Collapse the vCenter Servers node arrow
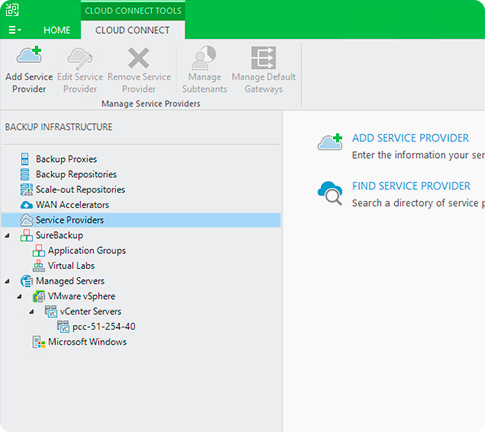This screenshot has width=485, height=432. pos(31,312)
